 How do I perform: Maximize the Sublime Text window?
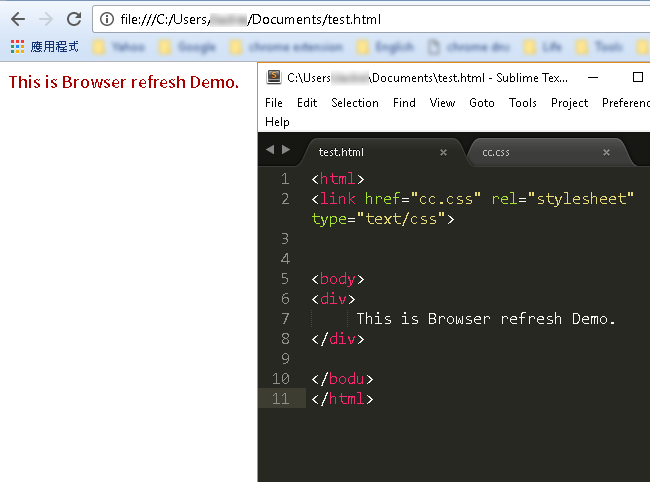638,77
